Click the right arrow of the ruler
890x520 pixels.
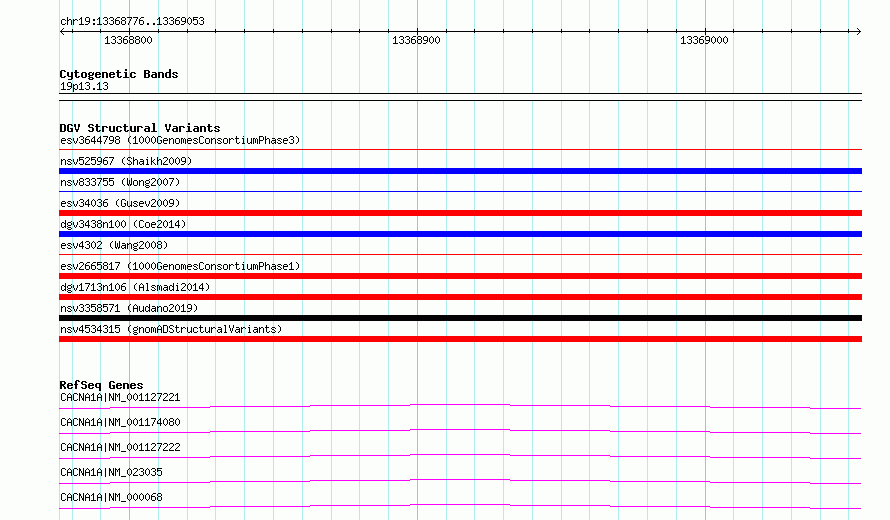[x=858, y=32]
